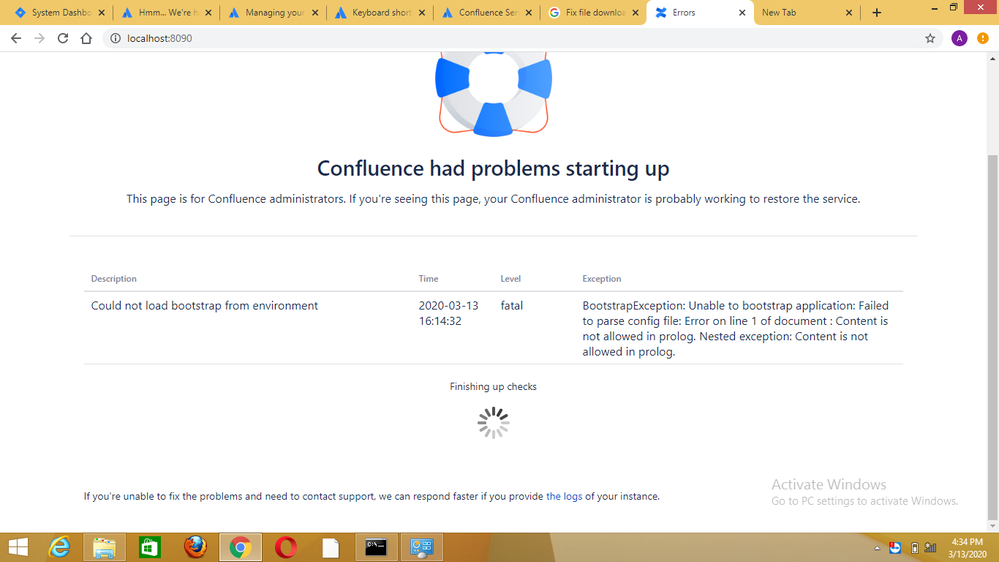Image resolution: width=999 pixels, height=562 pixels.
Task: Click the Chrome taskbar icon
Action: click(x=240, y=547)
